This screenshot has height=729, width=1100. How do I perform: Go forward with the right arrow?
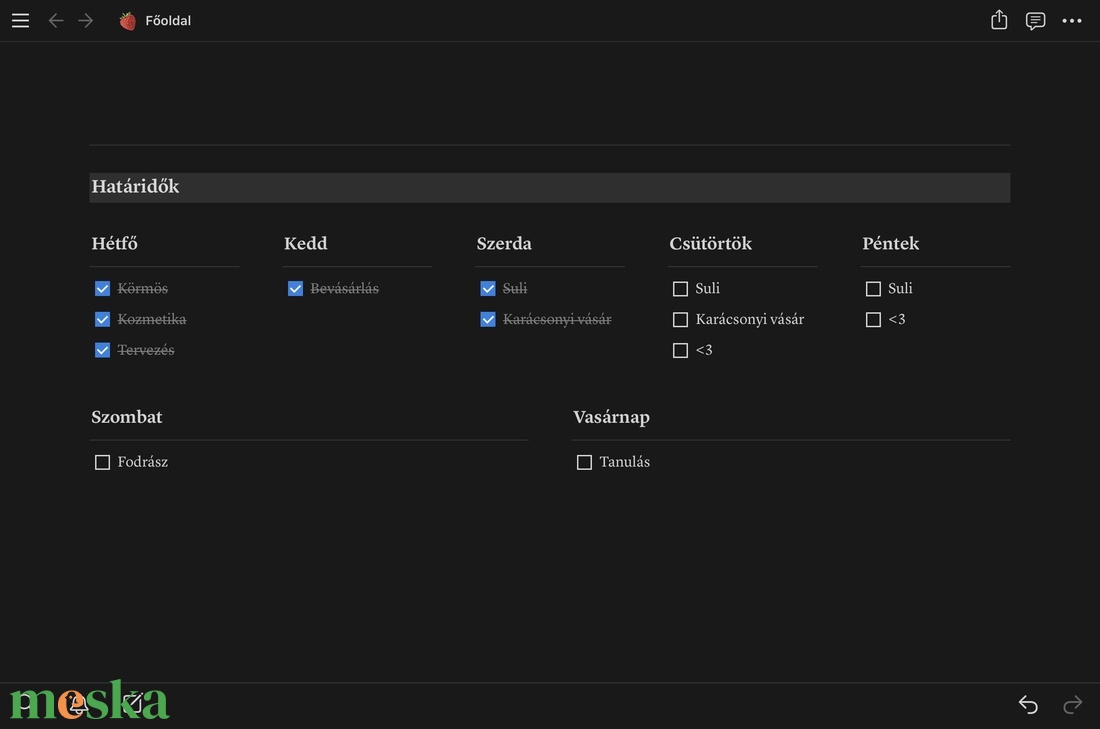(86, 20)
